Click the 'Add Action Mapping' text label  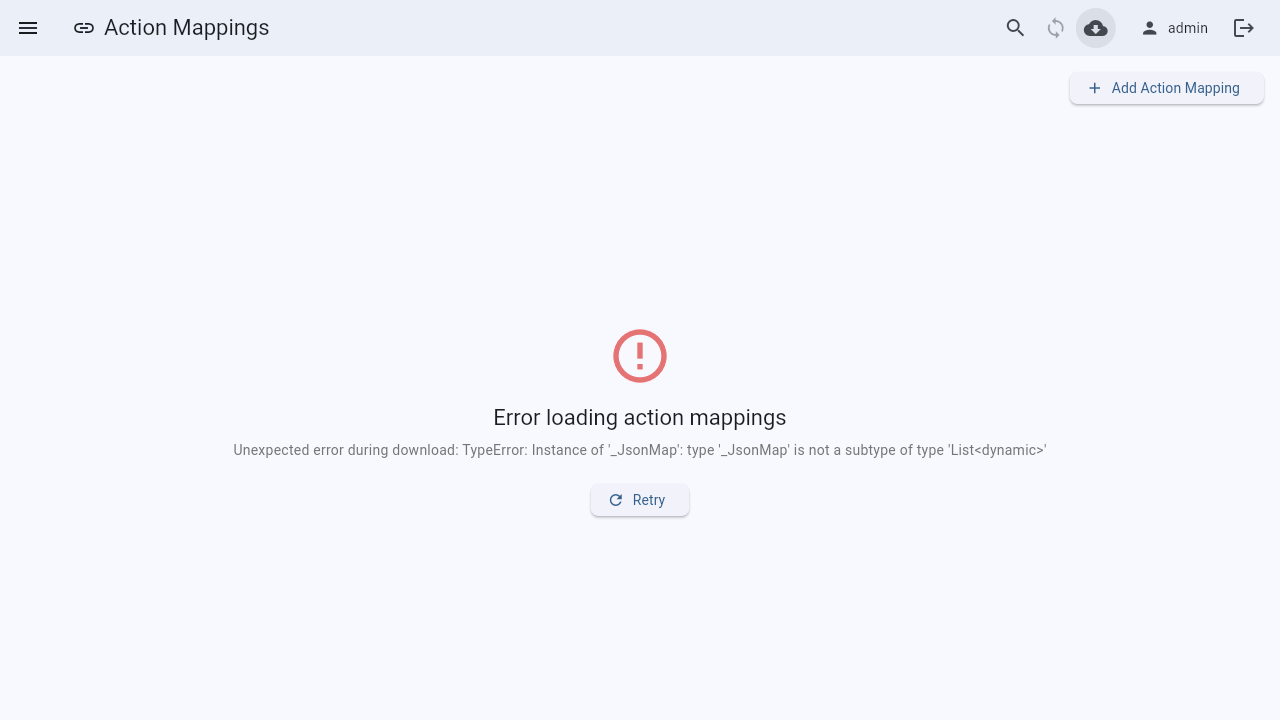(x=1176, y=88)
